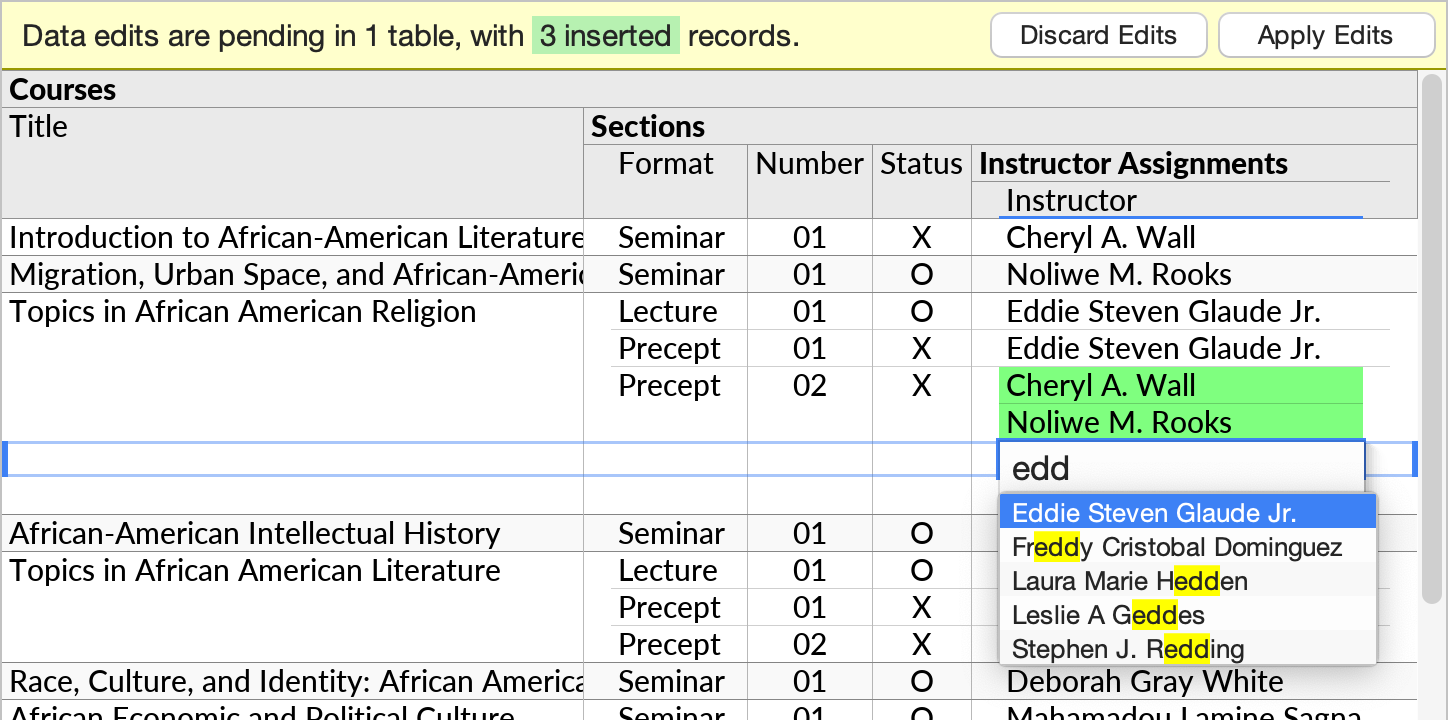Click the "Title" column header

[x=38, y=126]
